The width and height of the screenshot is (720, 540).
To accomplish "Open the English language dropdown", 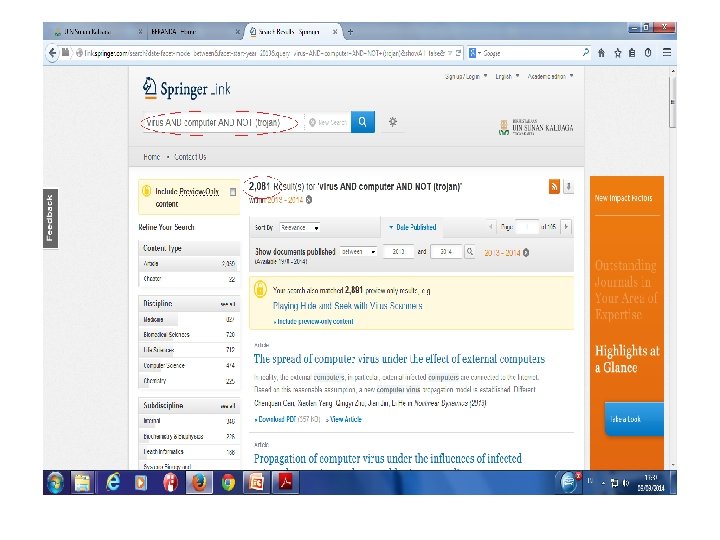I will (x=507, y=76).
